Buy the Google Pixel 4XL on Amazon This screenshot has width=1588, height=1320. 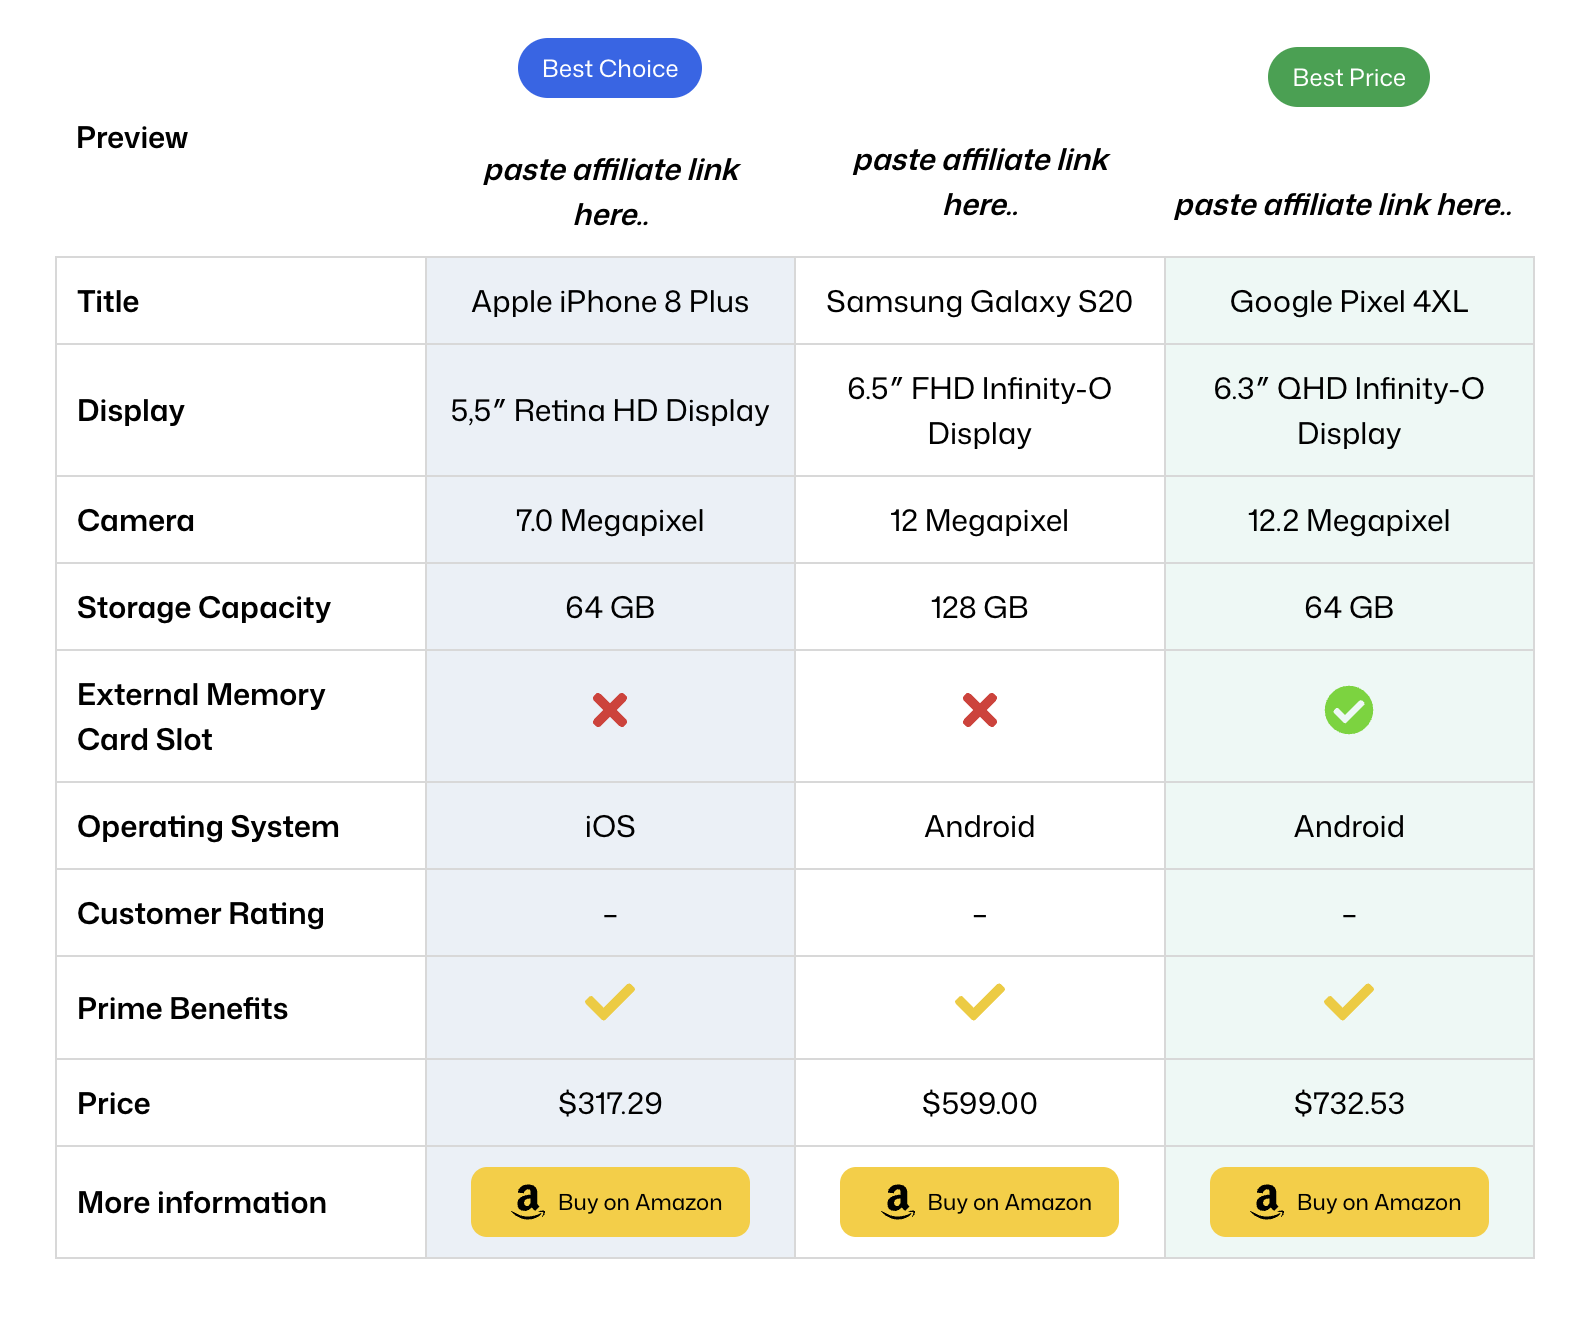coord(1349,1202)
